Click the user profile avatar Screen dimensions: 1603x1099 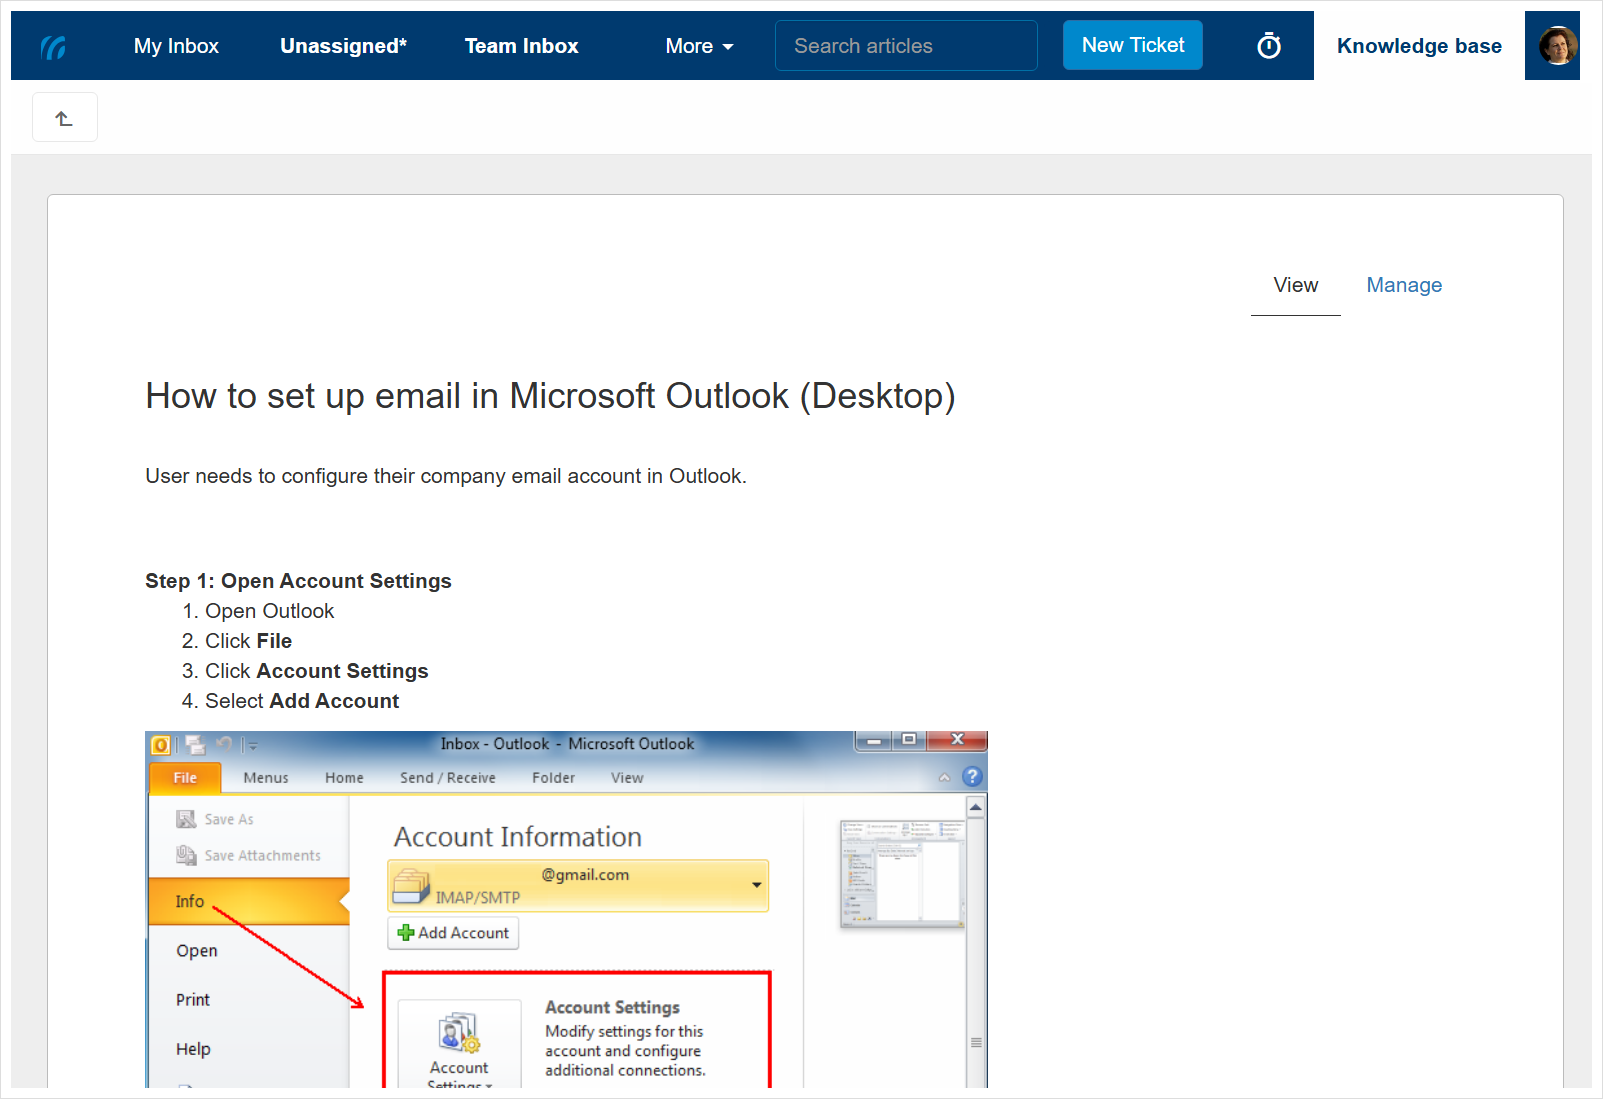[x=1557, y=46]
